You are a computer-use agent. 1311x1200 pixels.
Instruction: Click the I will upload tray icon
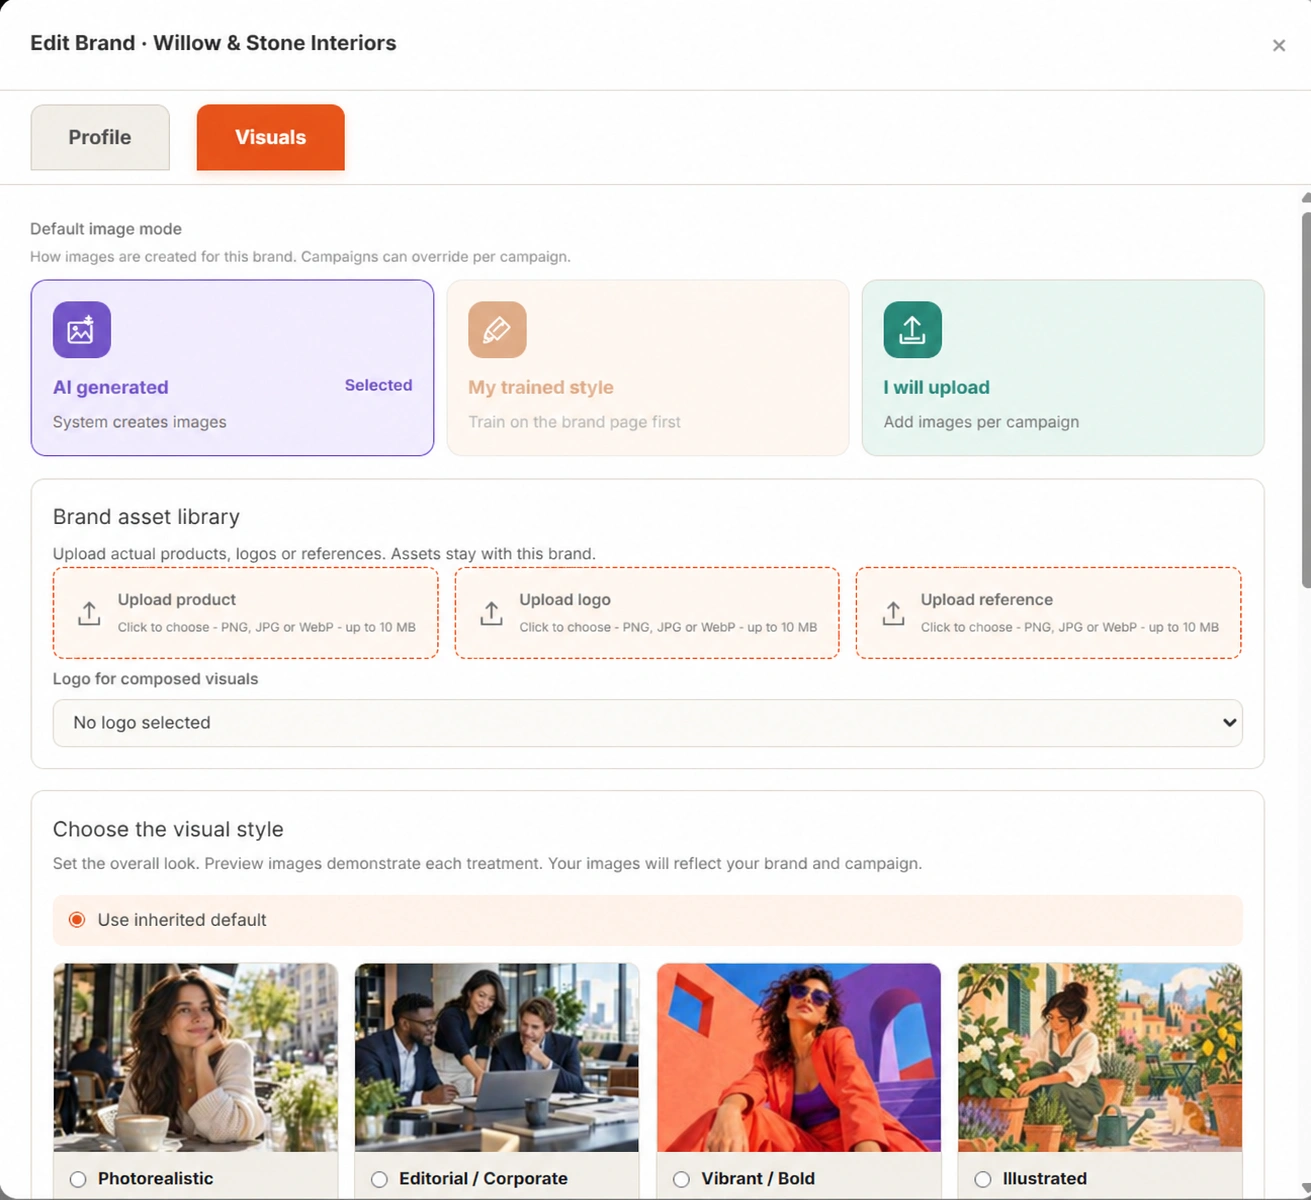pyautogui.click(x=912, y=330)
